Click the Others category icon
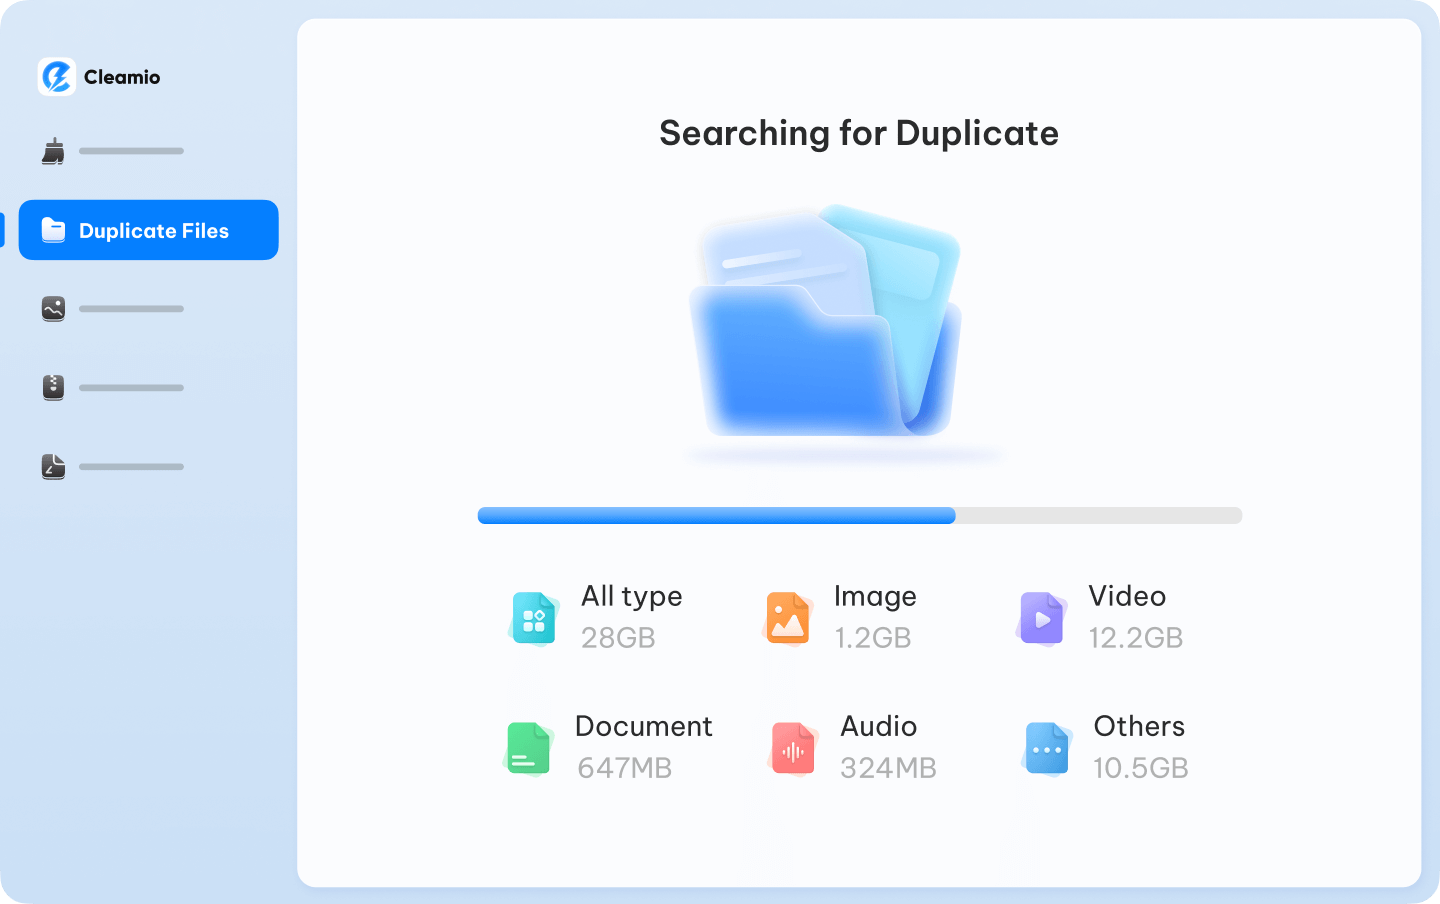 tap(1046, 748)
